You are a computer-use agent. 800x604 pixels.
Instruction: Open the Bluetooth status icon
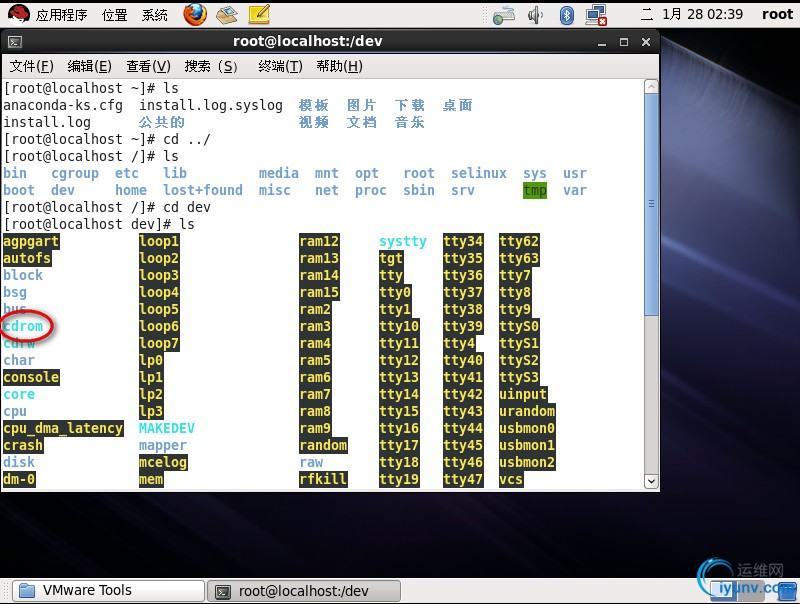click(567, 14)
